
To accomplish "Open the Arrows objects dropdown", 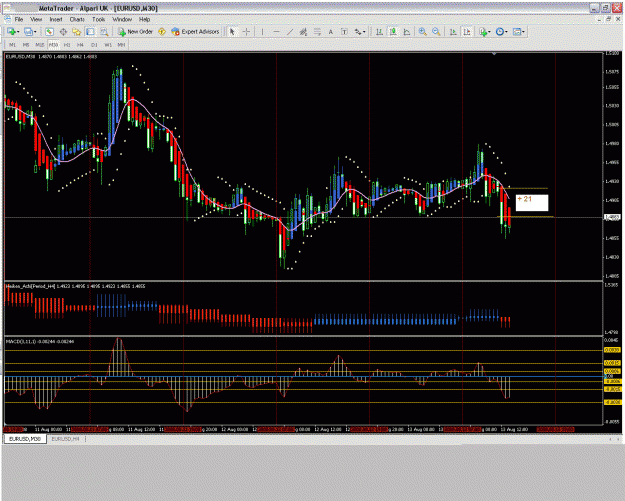I will 360,31.
